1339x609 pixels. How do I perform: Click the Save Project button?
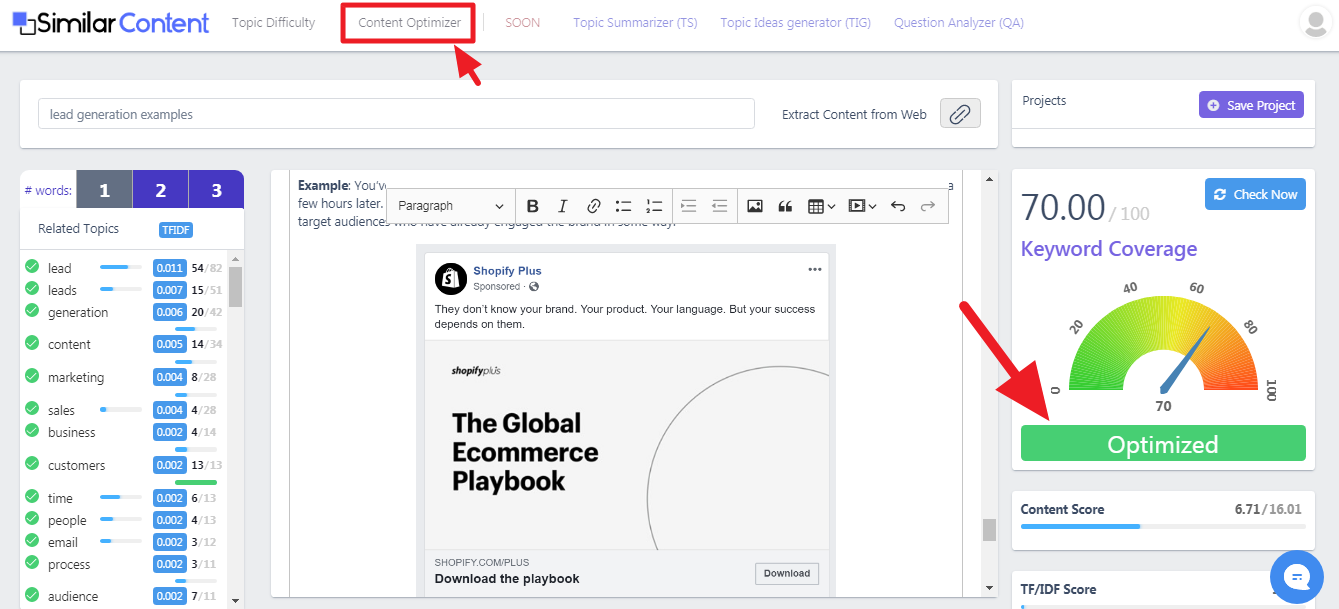[1251, 105]
